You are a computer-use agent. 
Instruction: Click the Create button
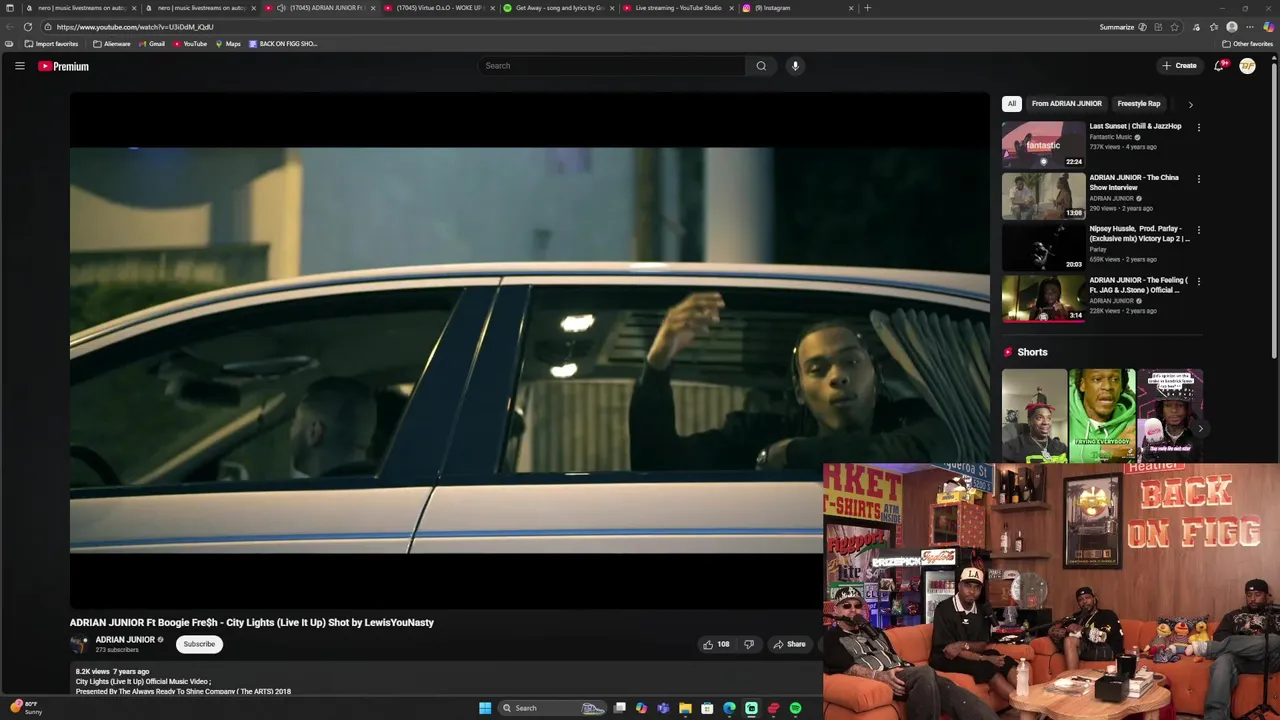1179,66
